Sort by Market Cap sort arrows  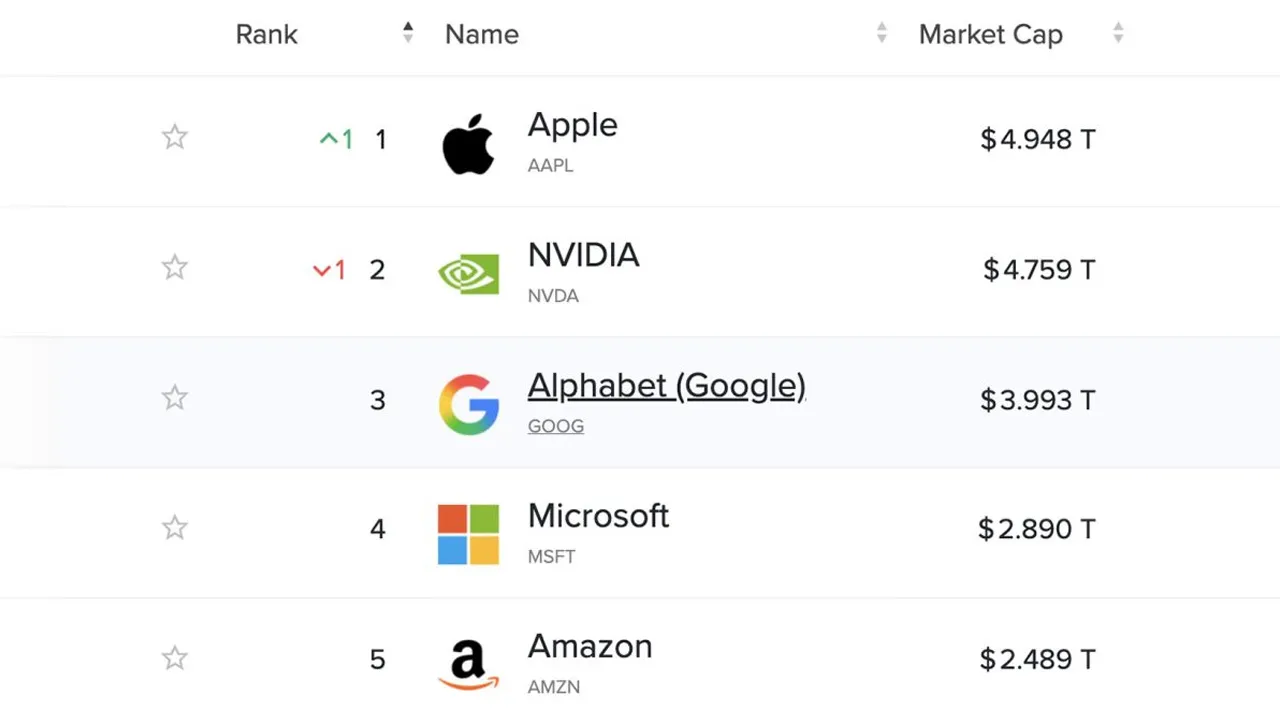pos(1118,33)
